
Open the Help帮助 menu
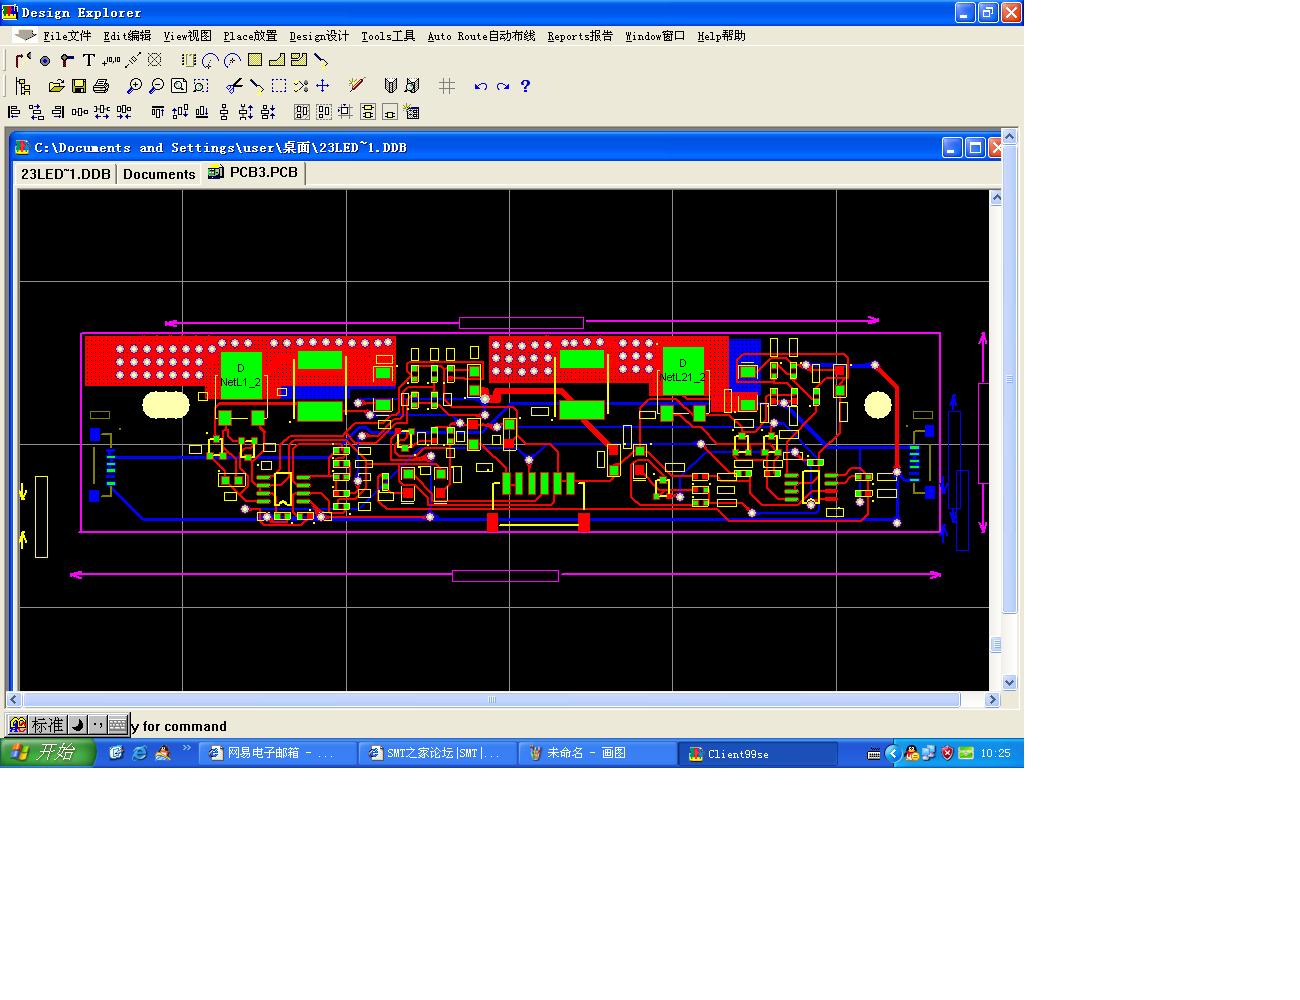coord(721,36)
